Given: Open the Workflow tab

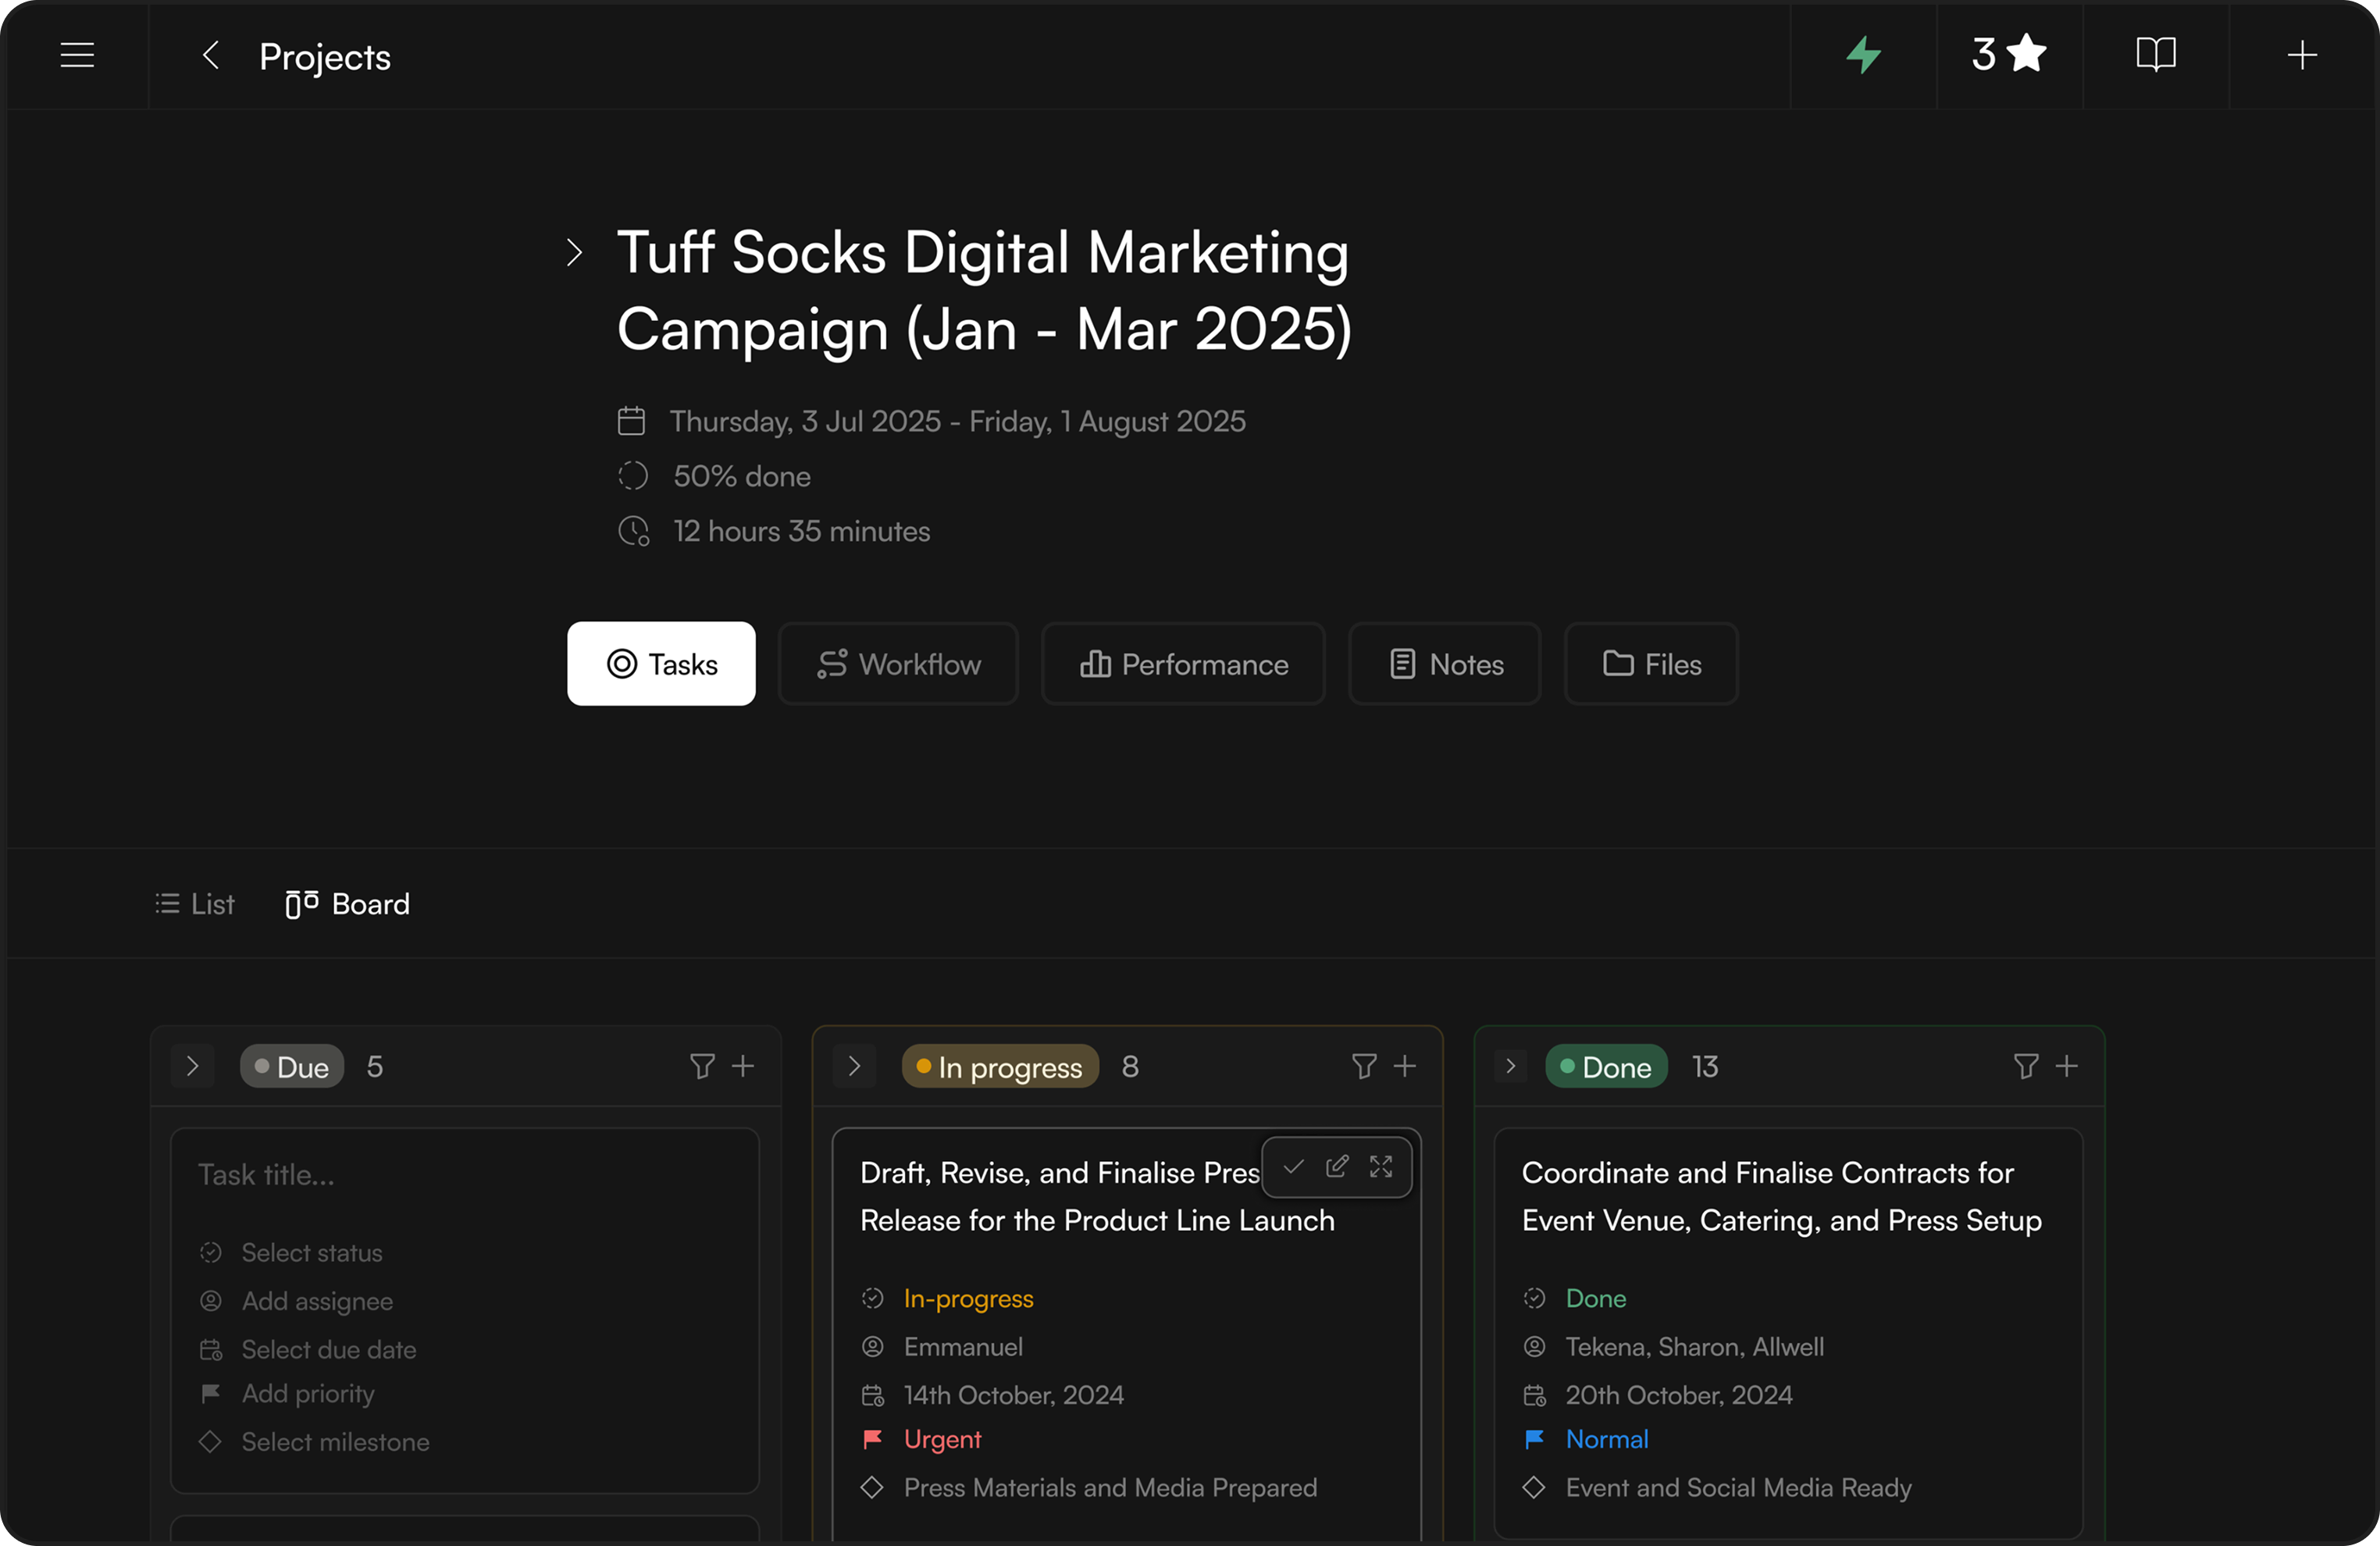Looking at the screenshot, I should 898,664.
